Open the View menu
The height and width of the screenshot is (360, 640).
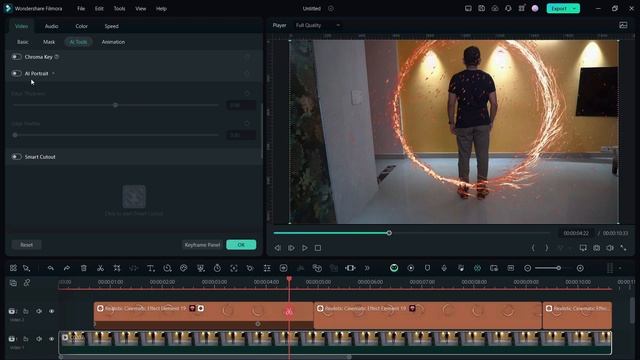[x=140, y=9]
